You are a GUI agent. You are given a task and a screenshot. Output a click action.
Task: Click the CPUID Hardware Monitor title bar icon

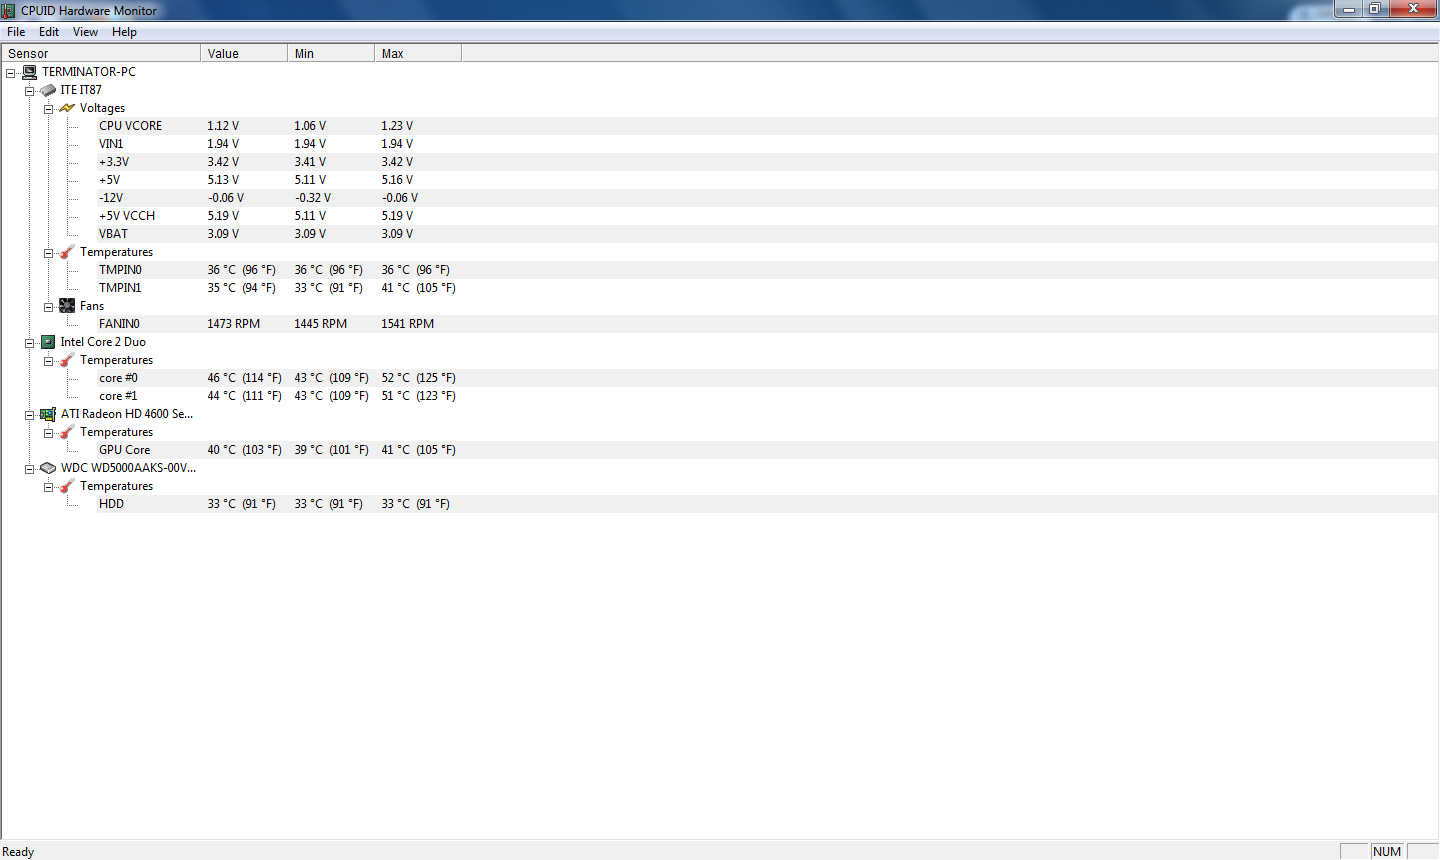[x=9, y=10]
